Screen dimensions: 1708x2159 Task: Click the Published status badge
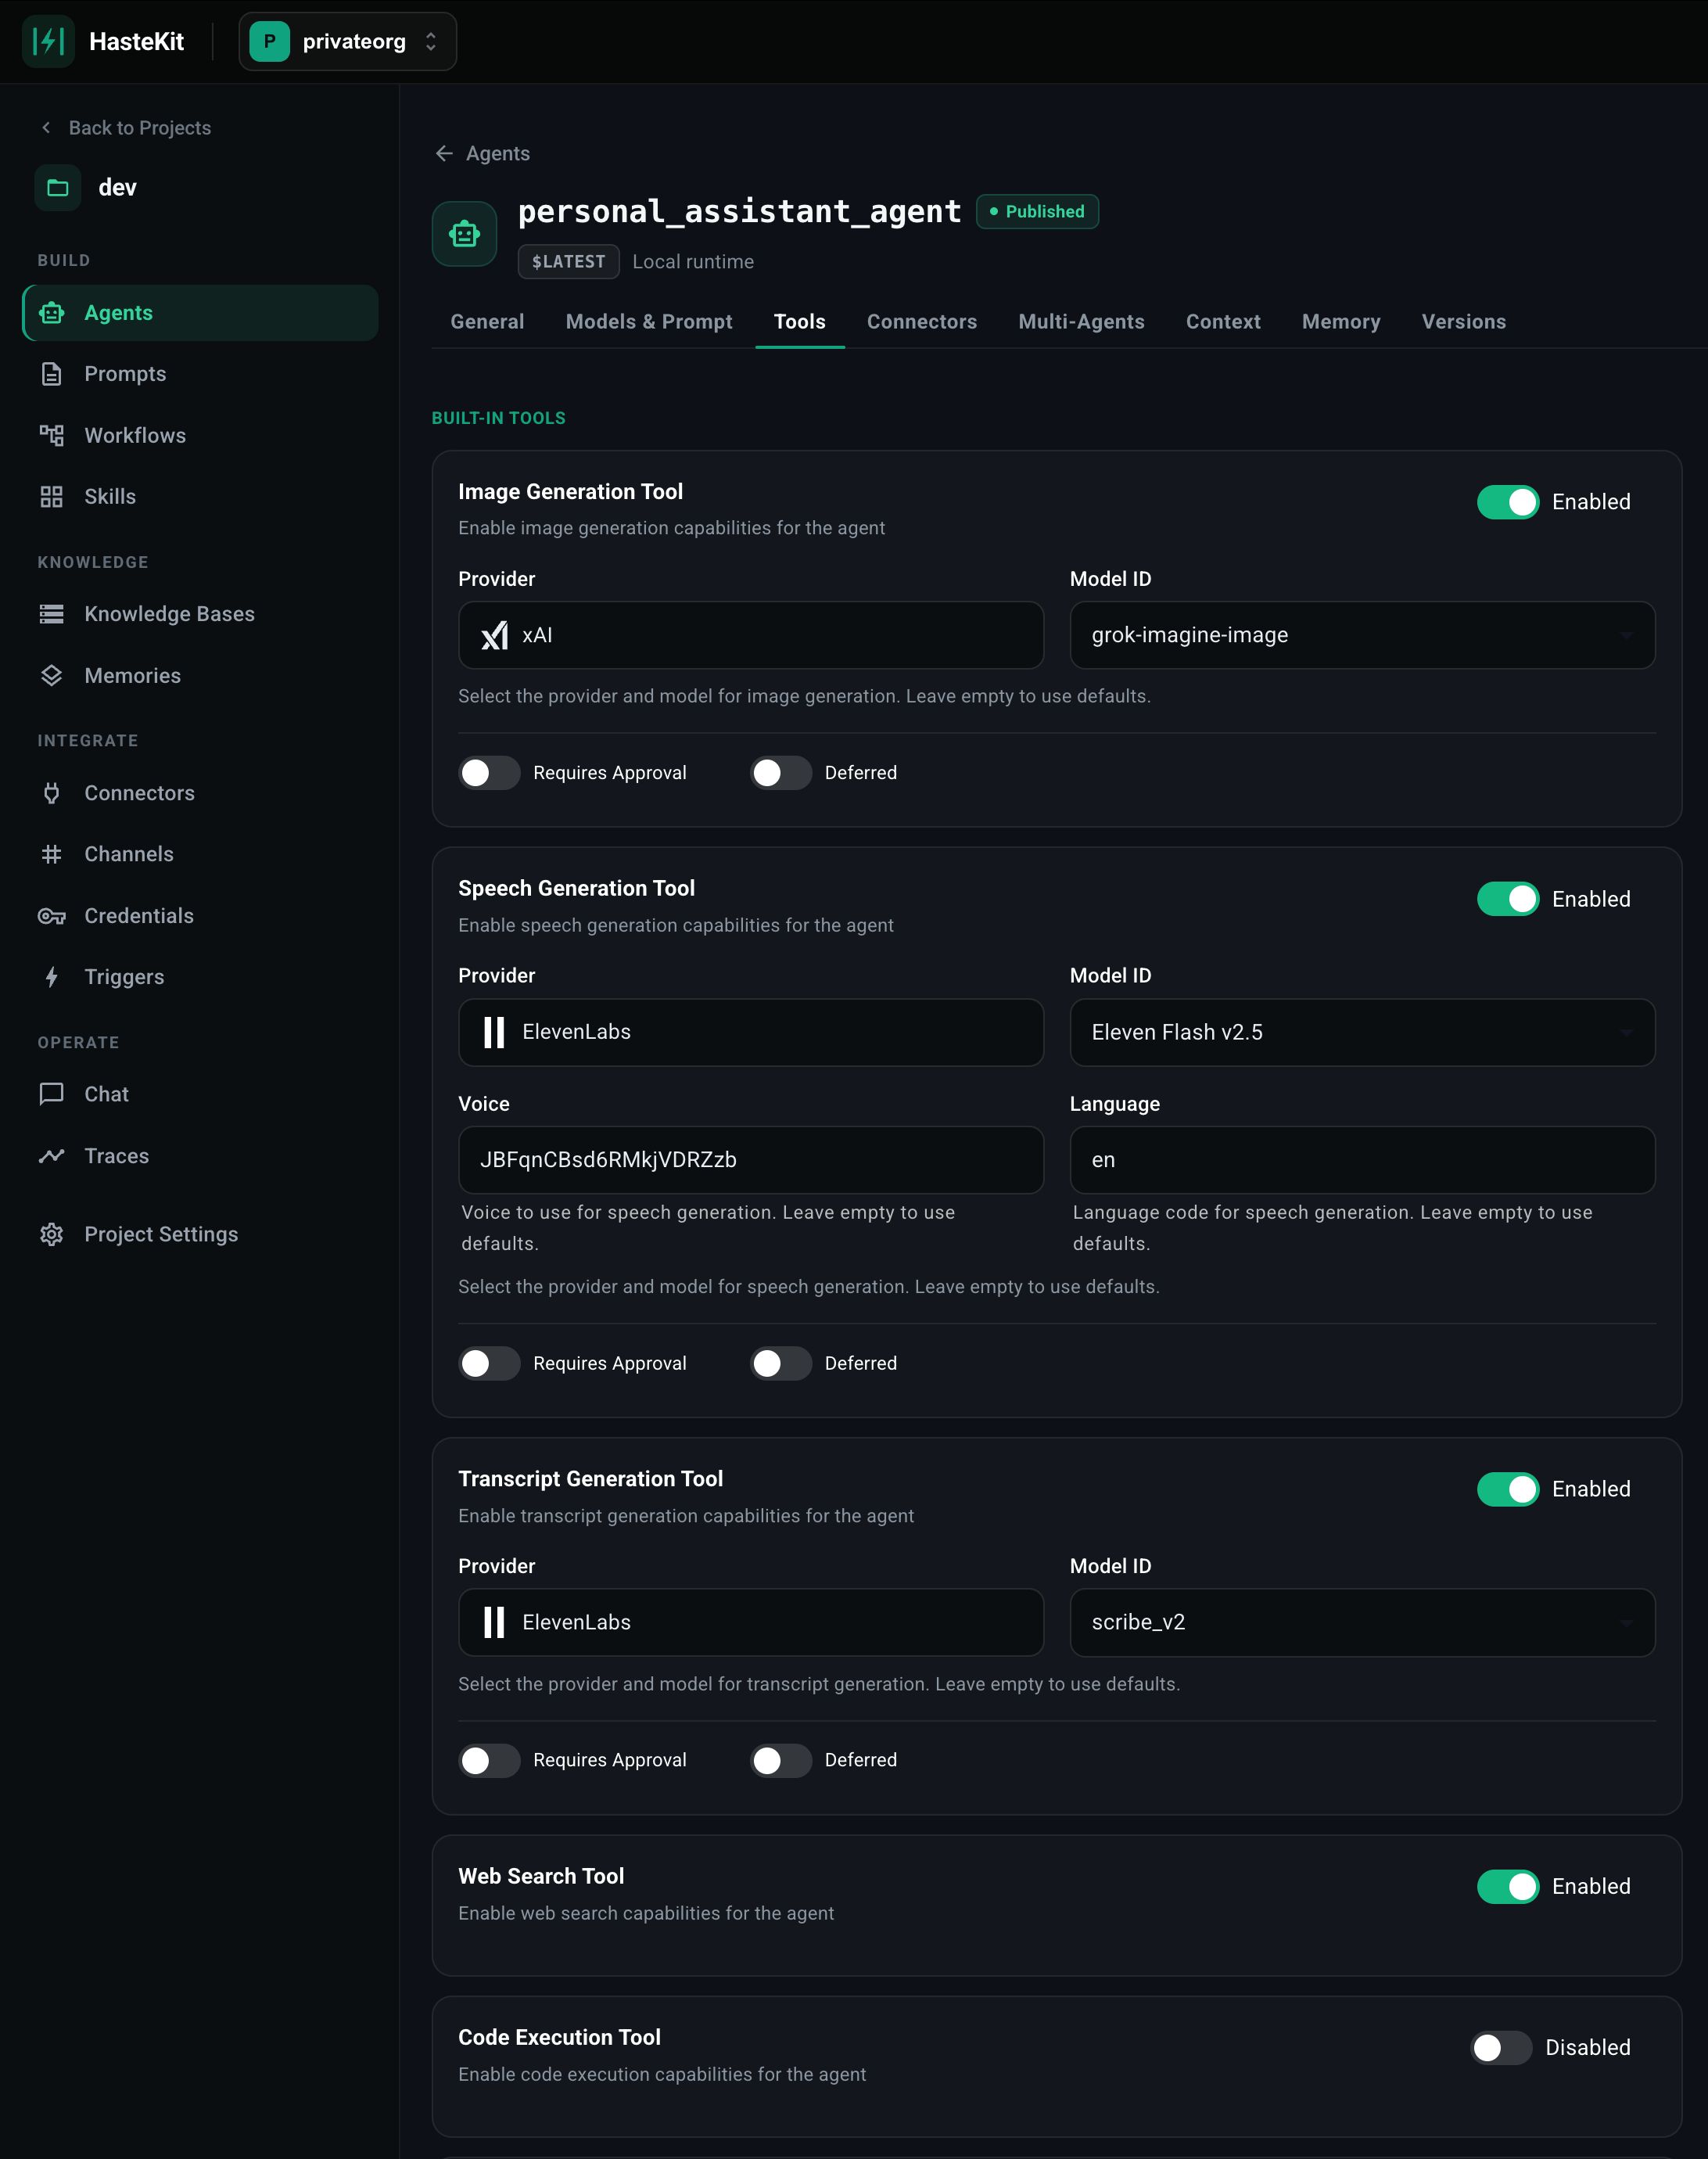tap(1037, 212)
